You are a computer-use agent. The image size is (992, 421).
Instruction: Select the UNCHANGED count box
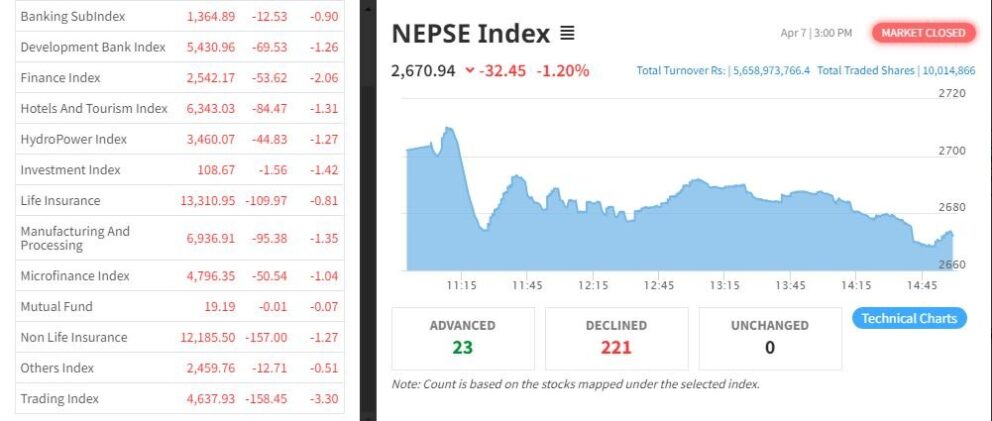[770, 338]
